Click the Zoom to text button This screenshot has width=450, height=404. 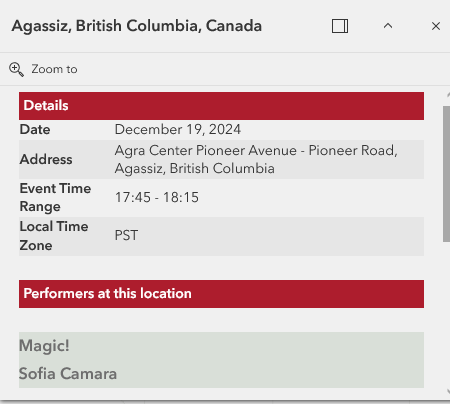pyautogui.click(x=54, y=69)
